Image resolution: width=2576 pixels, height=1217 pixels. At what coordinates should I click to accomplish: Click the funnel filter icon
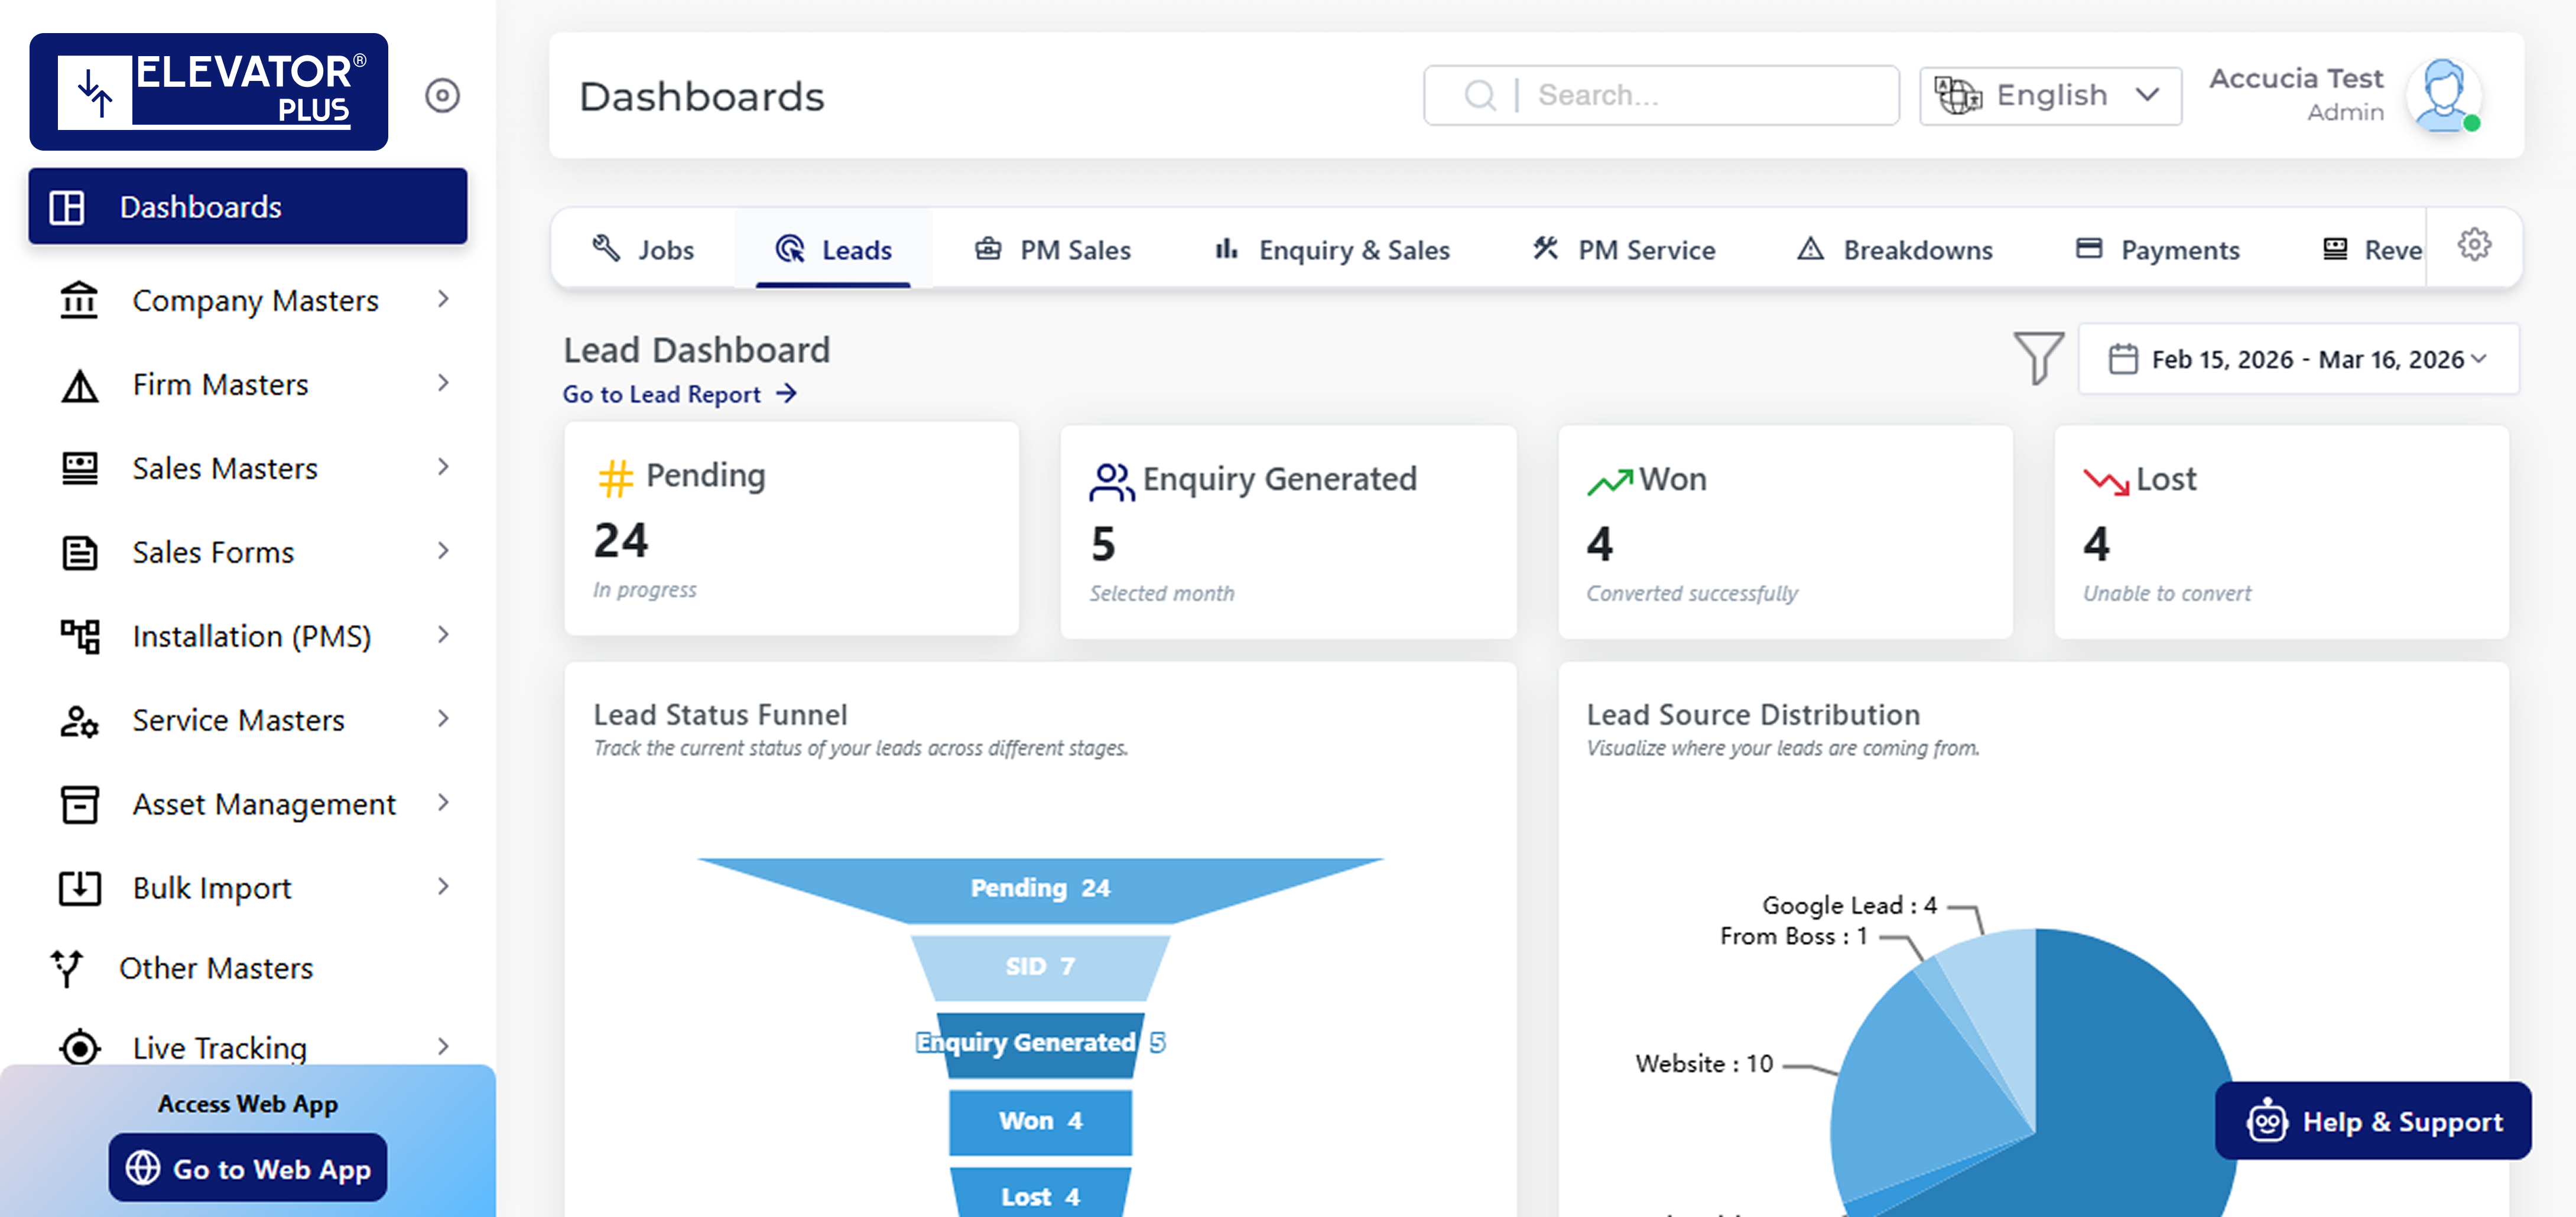tap(2038, 358)
